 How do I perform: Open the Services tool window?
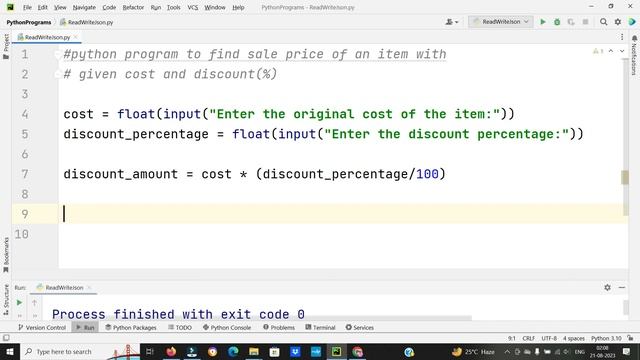[x=360, y=327]
